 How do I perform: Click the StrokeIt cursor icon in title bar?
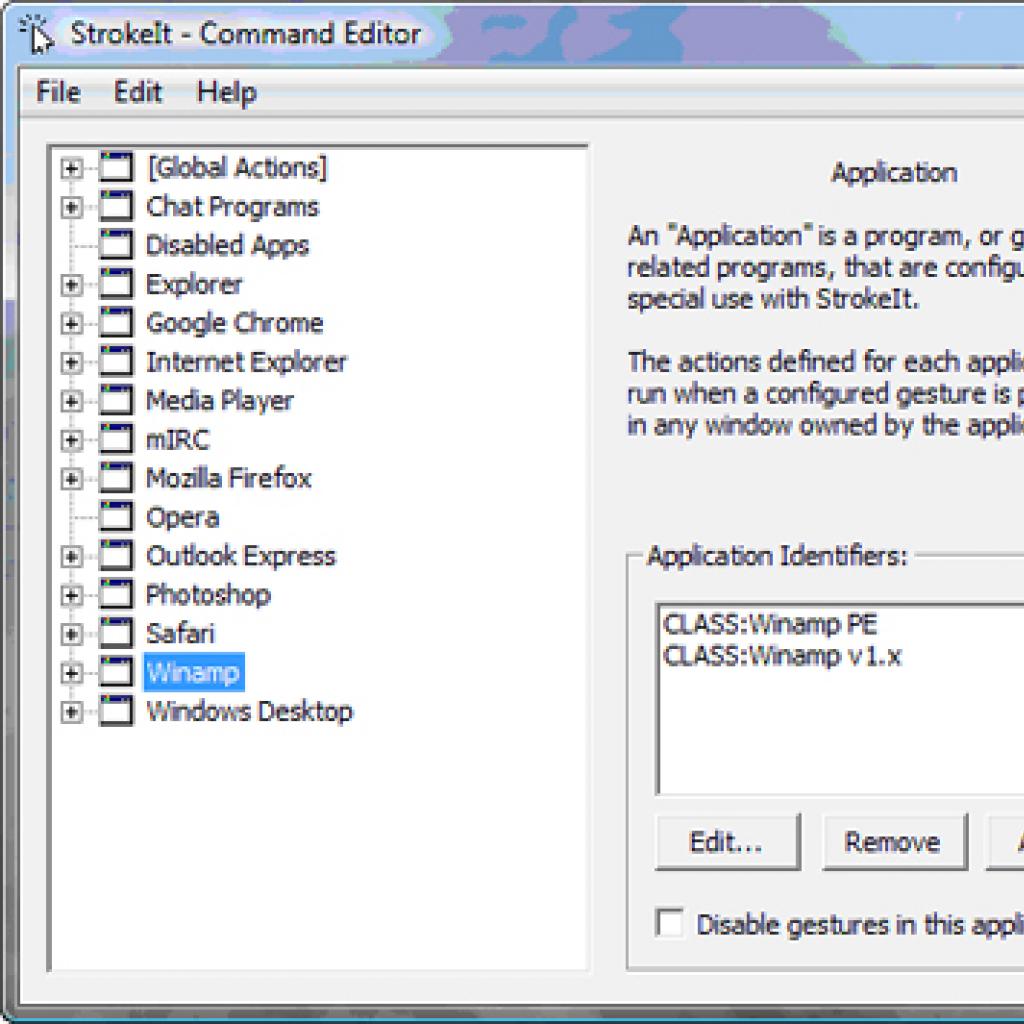pos(35,34)
